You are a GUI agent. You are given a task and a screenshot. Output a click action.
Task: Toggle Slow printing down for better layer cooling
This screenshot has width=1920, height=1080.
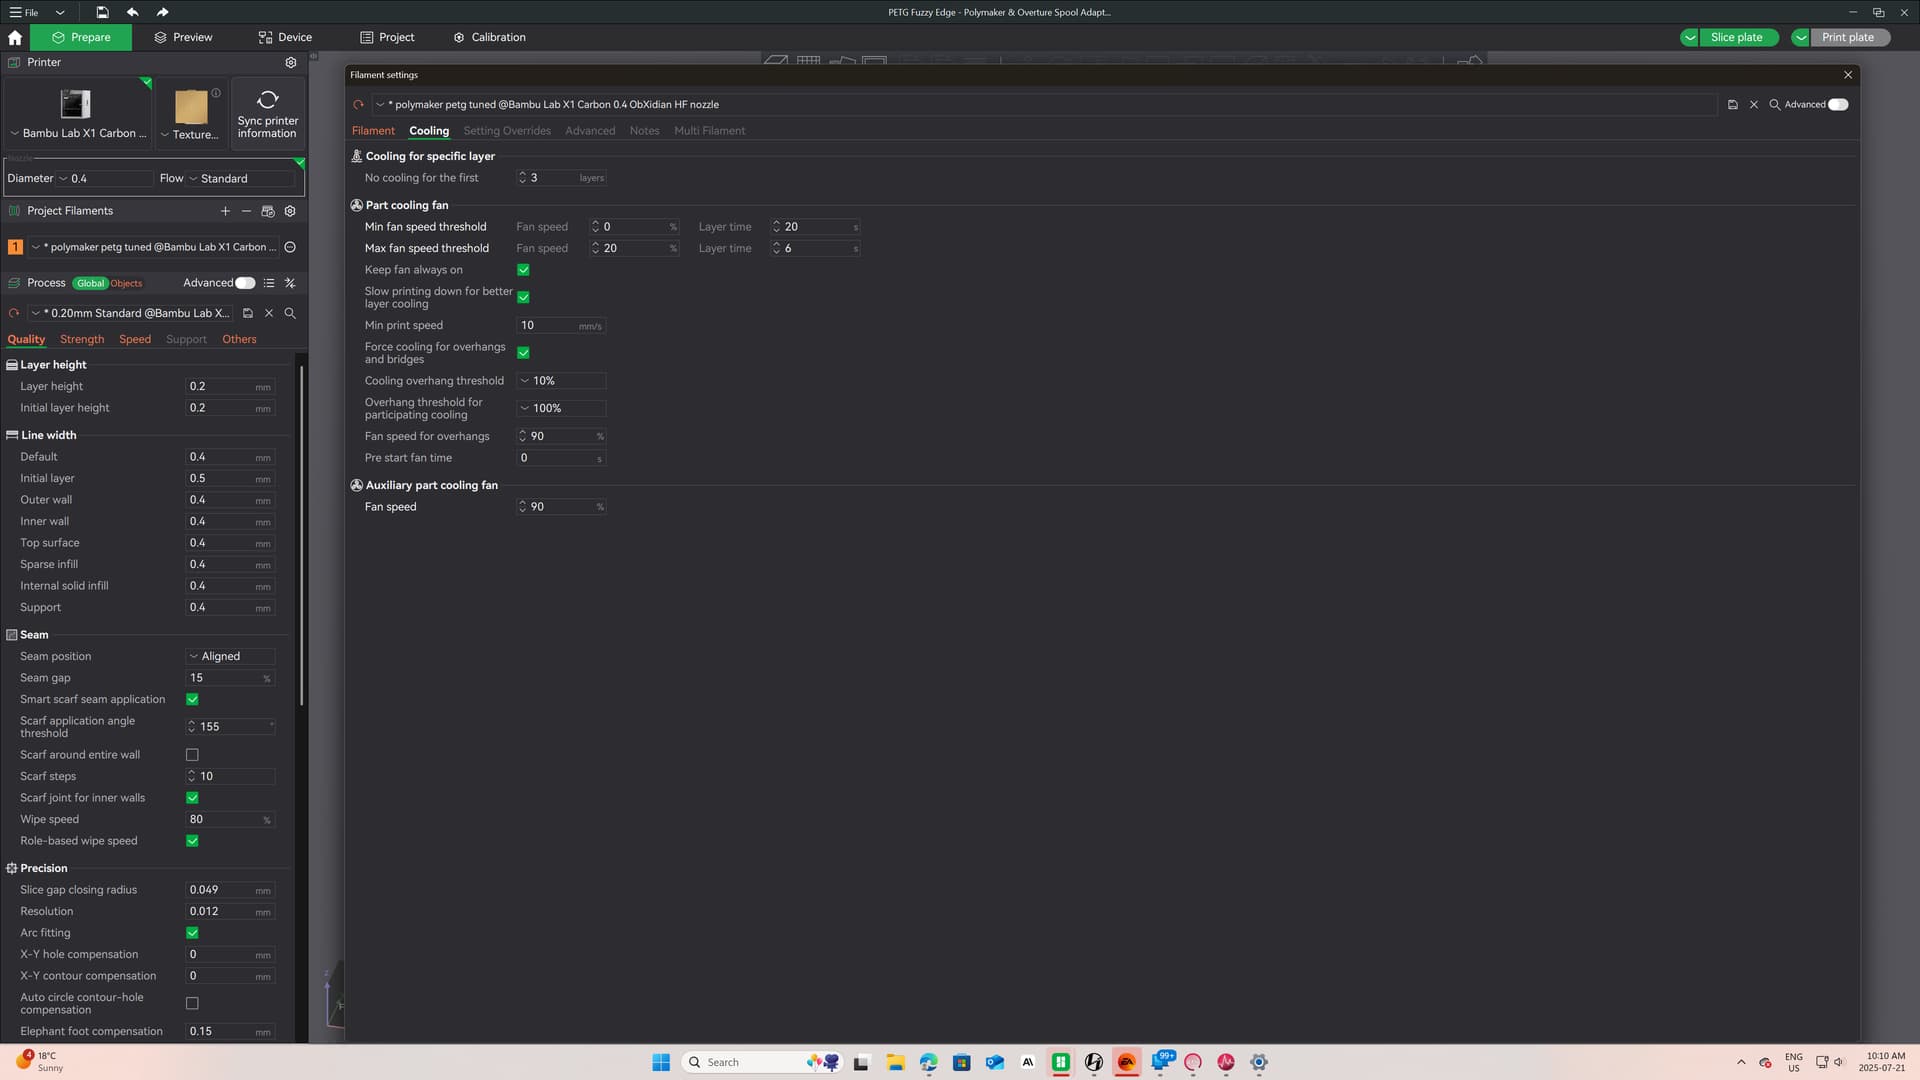523,297
